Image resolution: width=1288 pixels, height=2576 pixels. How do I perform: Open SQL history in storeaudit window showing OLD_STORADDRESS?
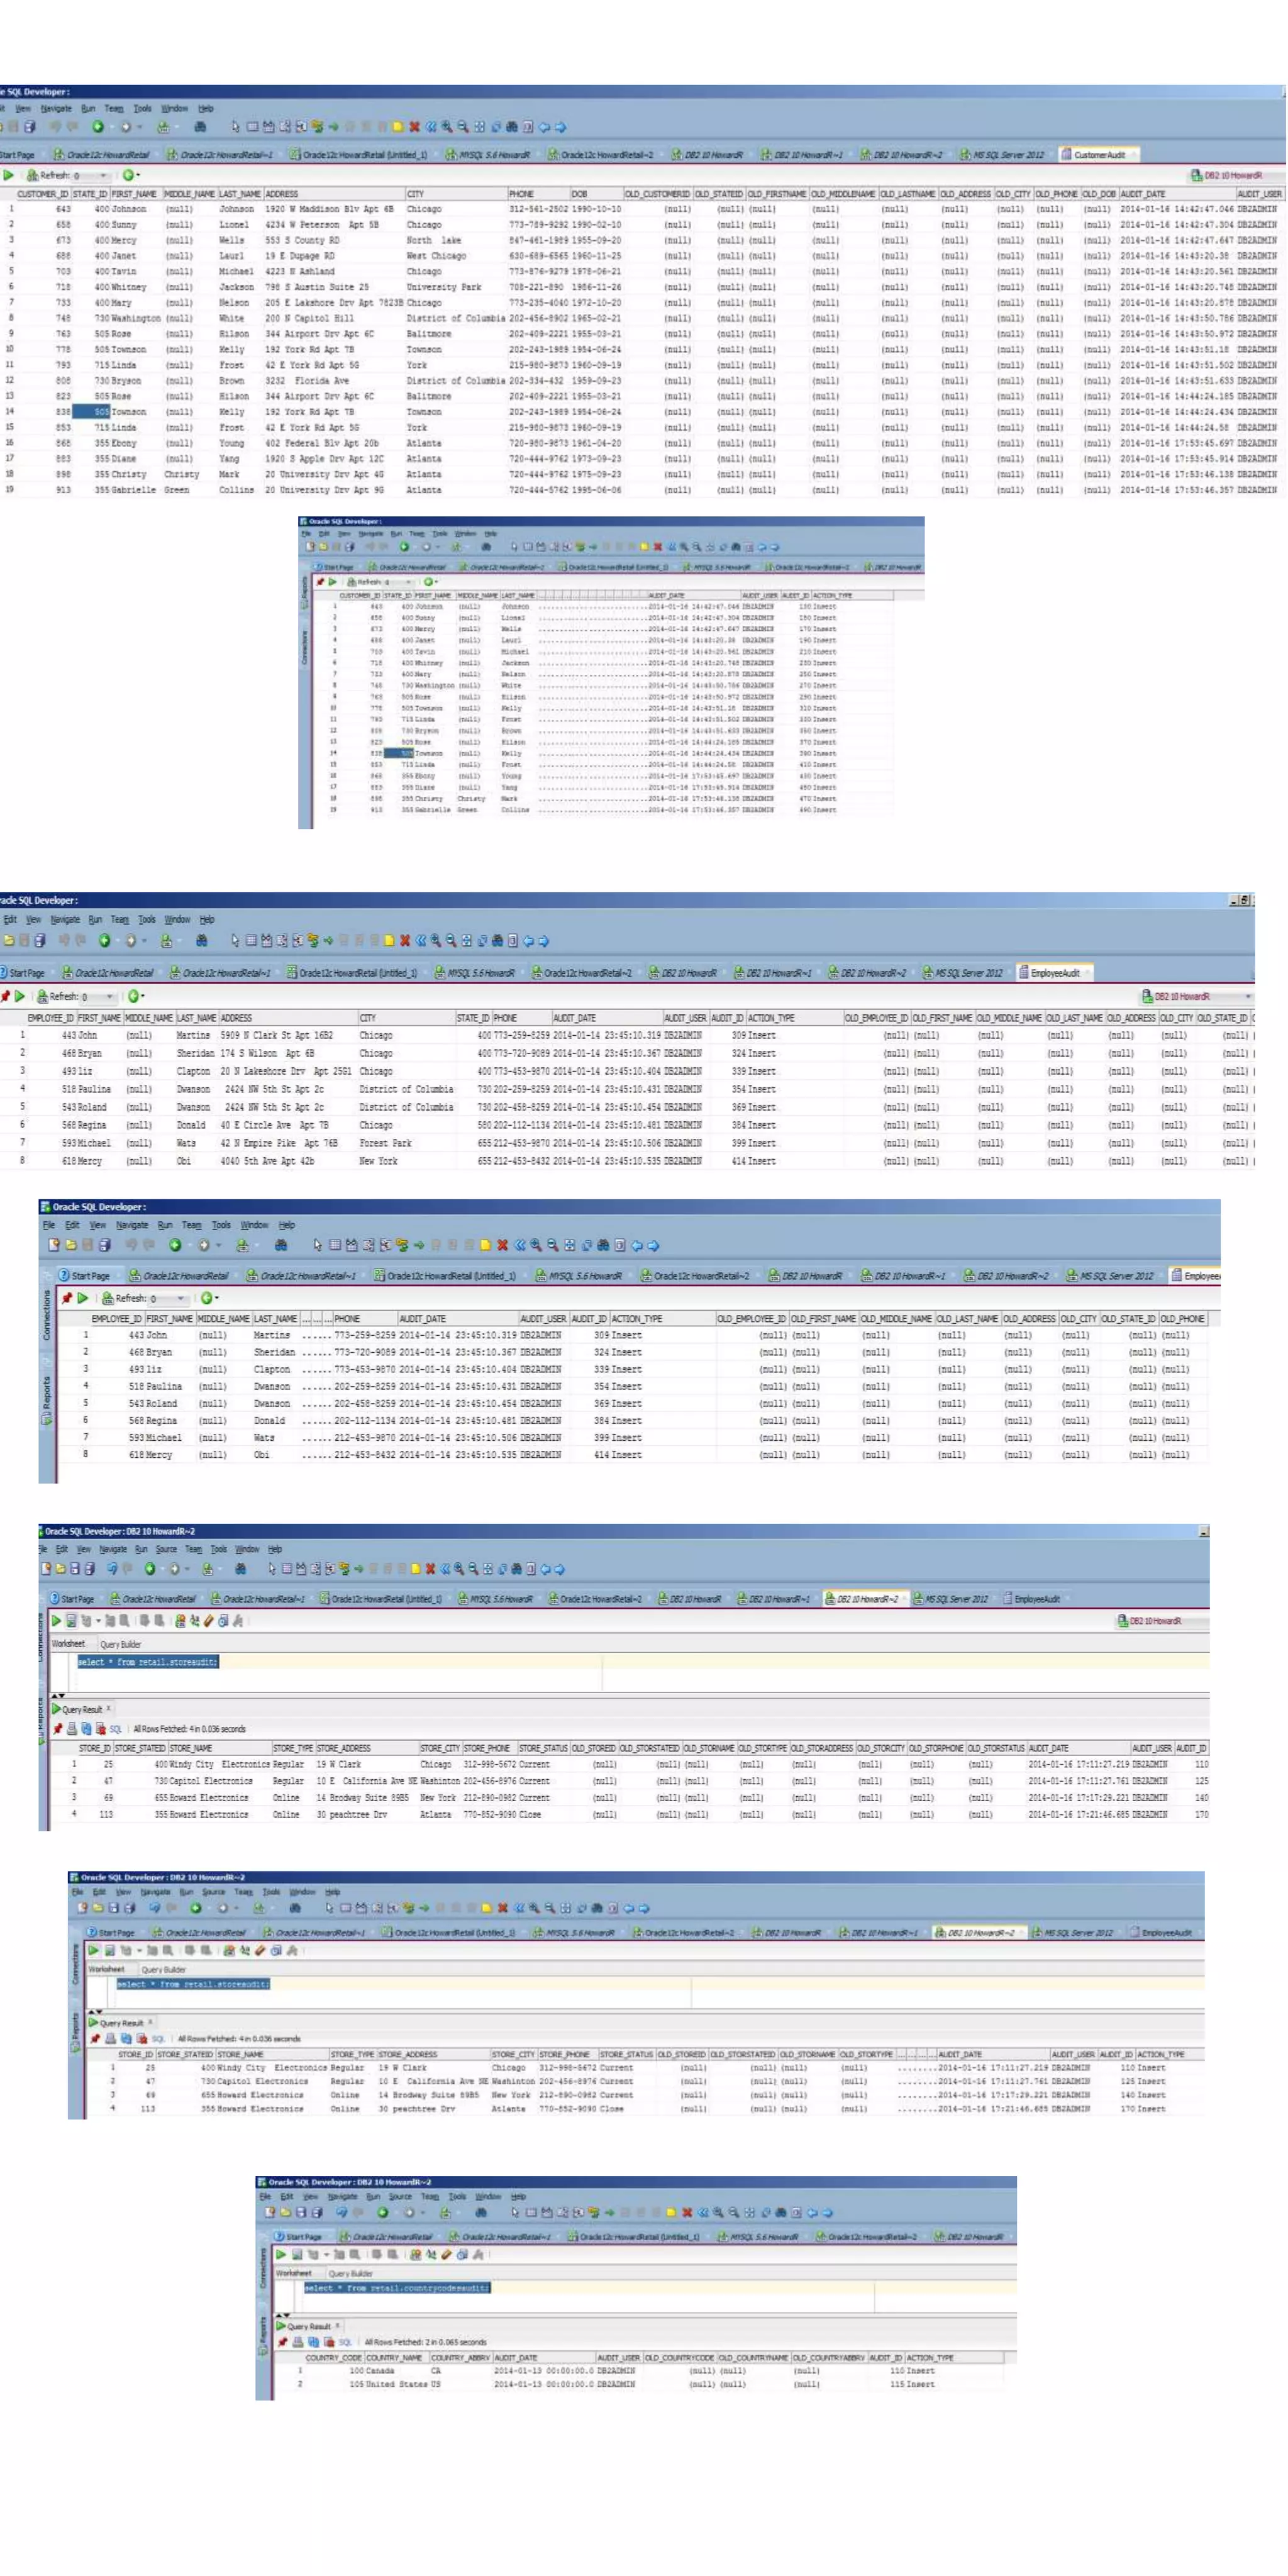coord(224,1621)
